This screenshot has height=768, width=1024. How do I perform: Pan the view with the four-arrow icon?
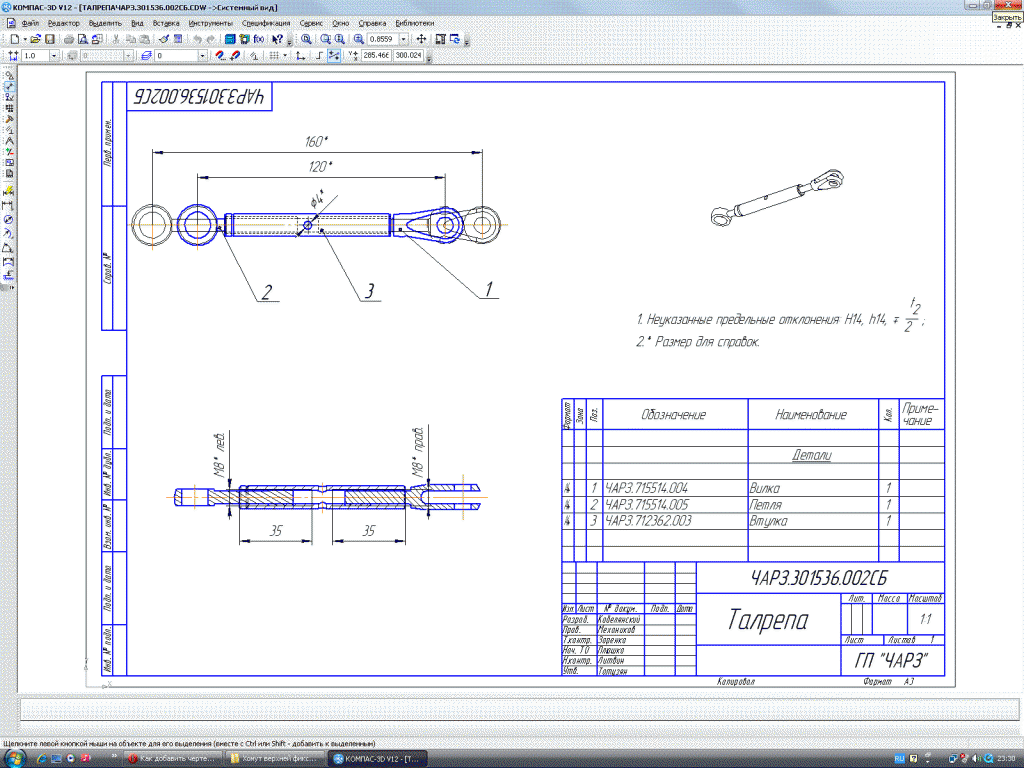(421, 39)
